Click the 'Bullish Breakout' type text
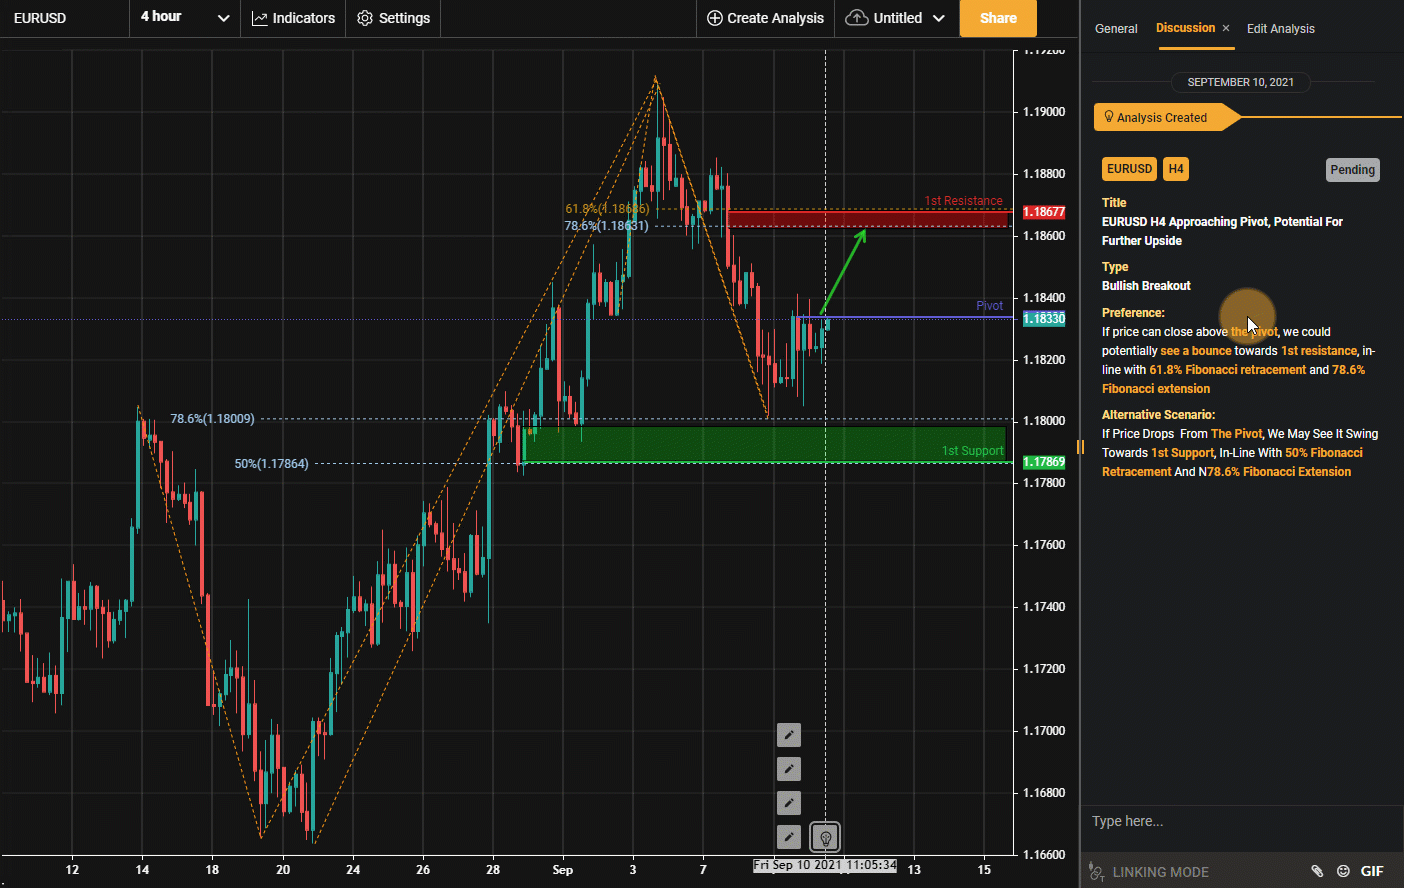The width and height of the screenshot is (1404, 888). click(x=1146, y=286)
